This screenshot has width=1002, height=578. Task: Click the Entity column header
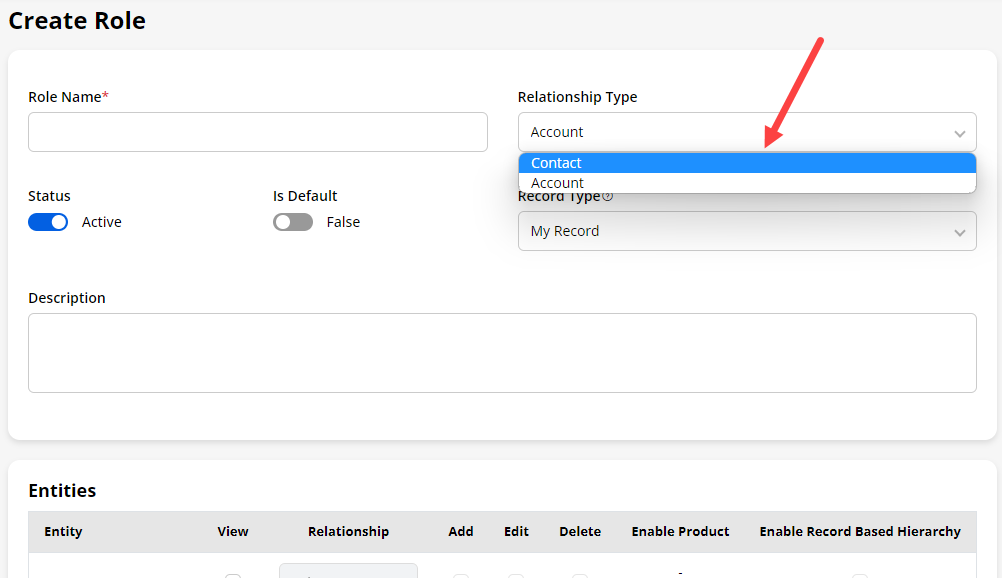point(63,531)
